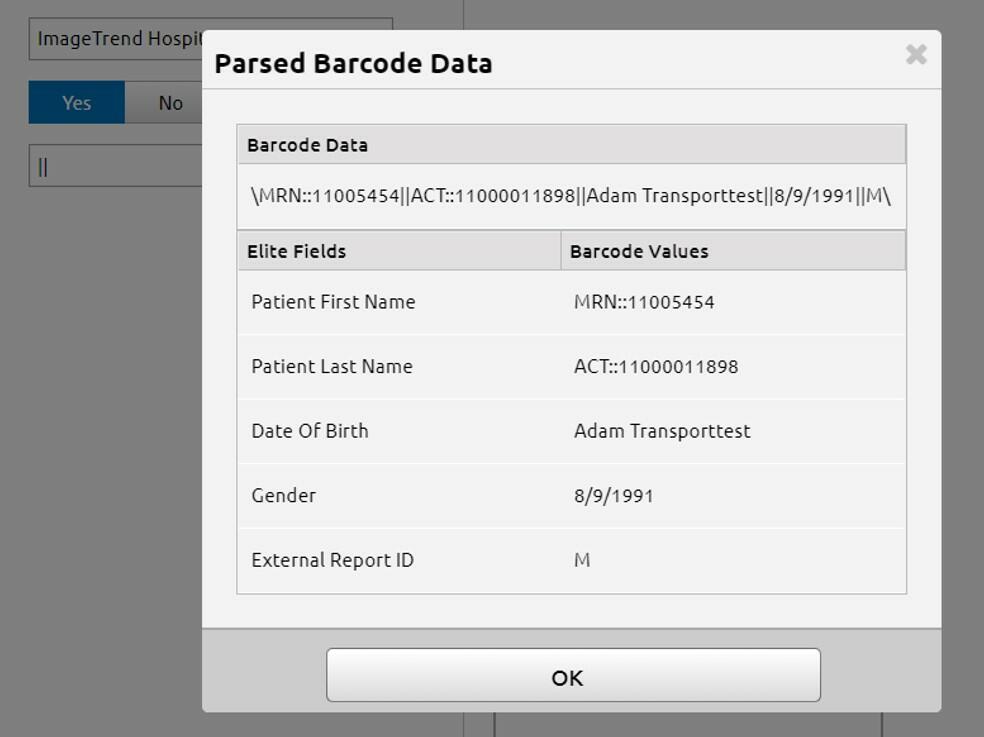Click the Barcode Data section header
Viewport: 984px width, 737px height.
308,145
